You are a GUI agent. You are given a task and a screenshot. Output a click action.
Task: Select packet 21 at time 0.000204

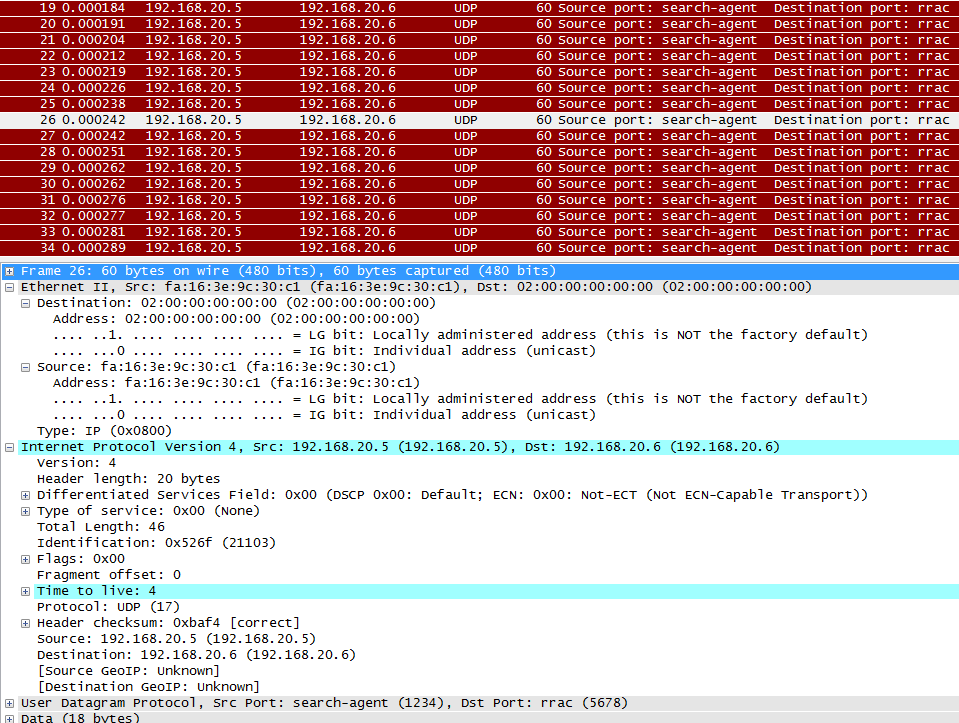pyautogui.click(x=480, y=40)
